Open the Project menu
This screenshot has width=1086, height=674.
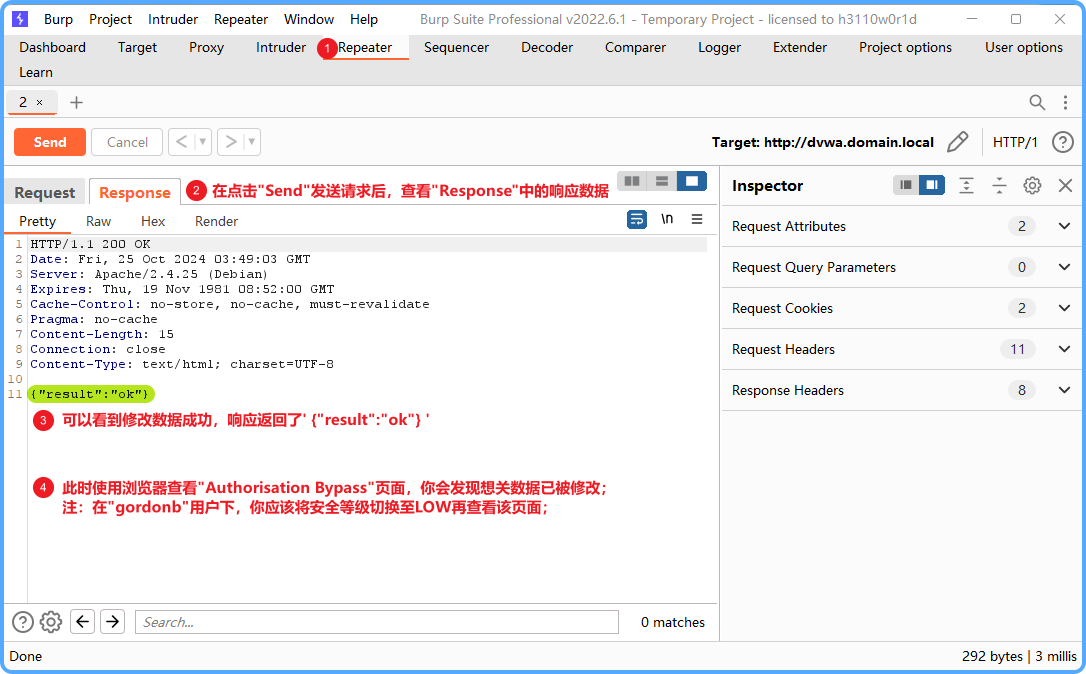click(x=110, y=19)
